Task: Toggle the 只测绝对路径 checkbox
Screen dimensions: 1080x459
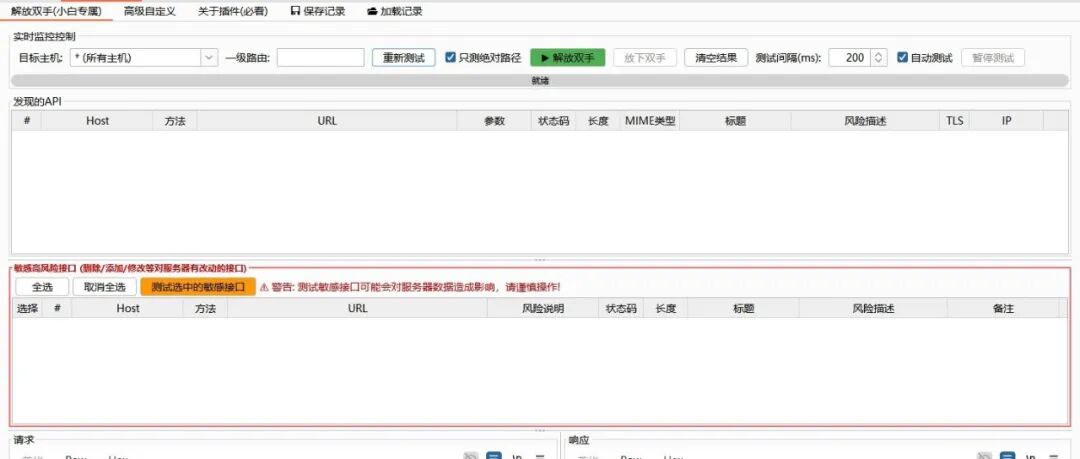Action: [451, 58]
